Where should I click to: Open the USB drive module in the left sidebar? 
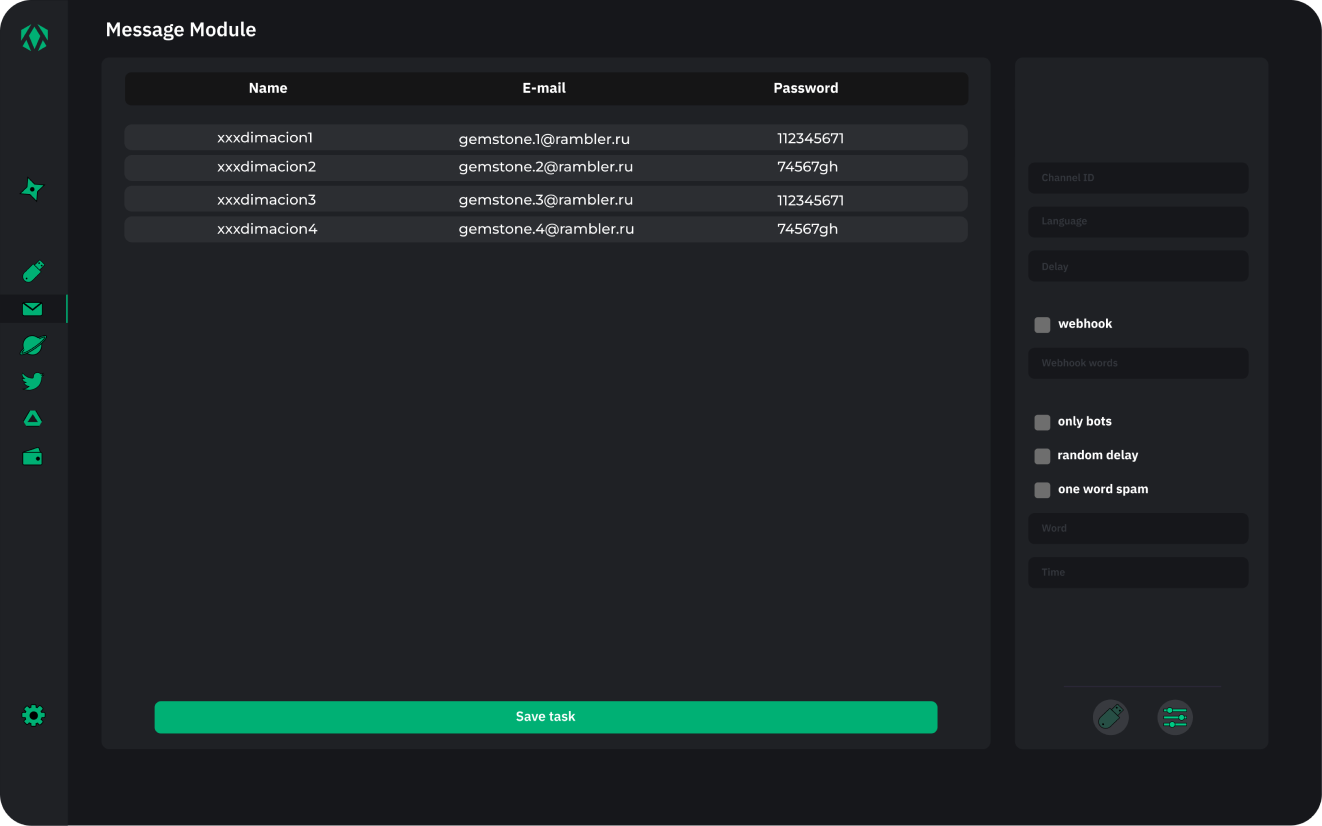click(x=33, y=271)
